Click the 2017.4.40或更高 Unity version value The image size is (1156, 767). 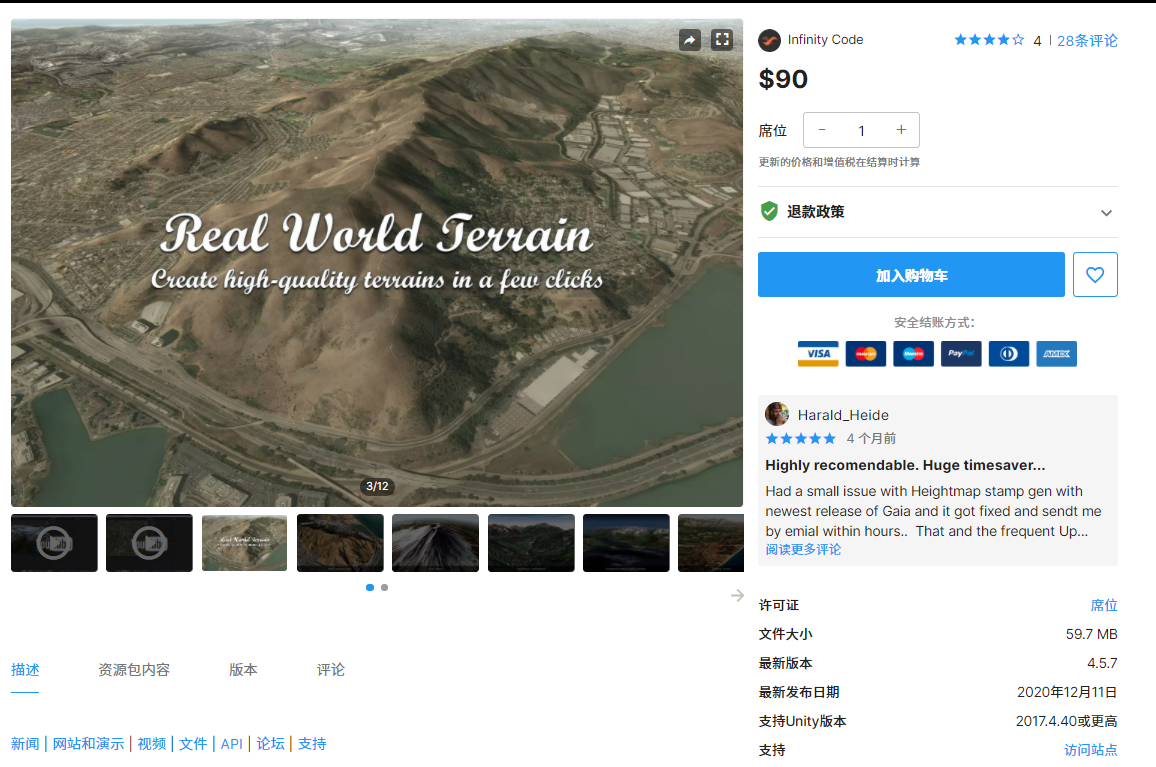1066,721
